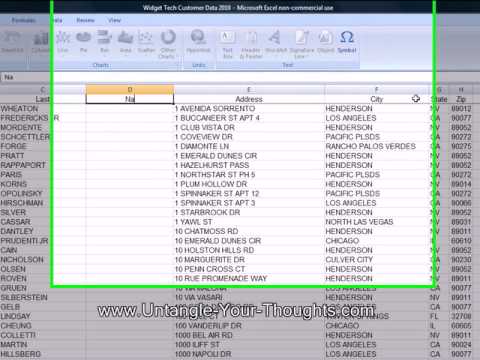The width and height of the screenshot is (480, 360).
Task: Open the Area chart gallery
Action: click(x=125, y=42)
